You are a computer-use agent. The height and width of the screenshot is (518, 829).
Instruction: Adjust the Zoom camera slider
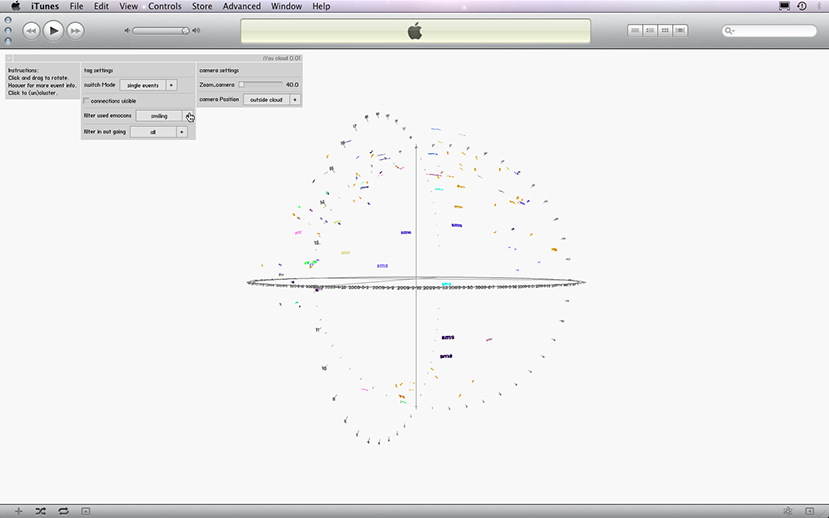241,85
